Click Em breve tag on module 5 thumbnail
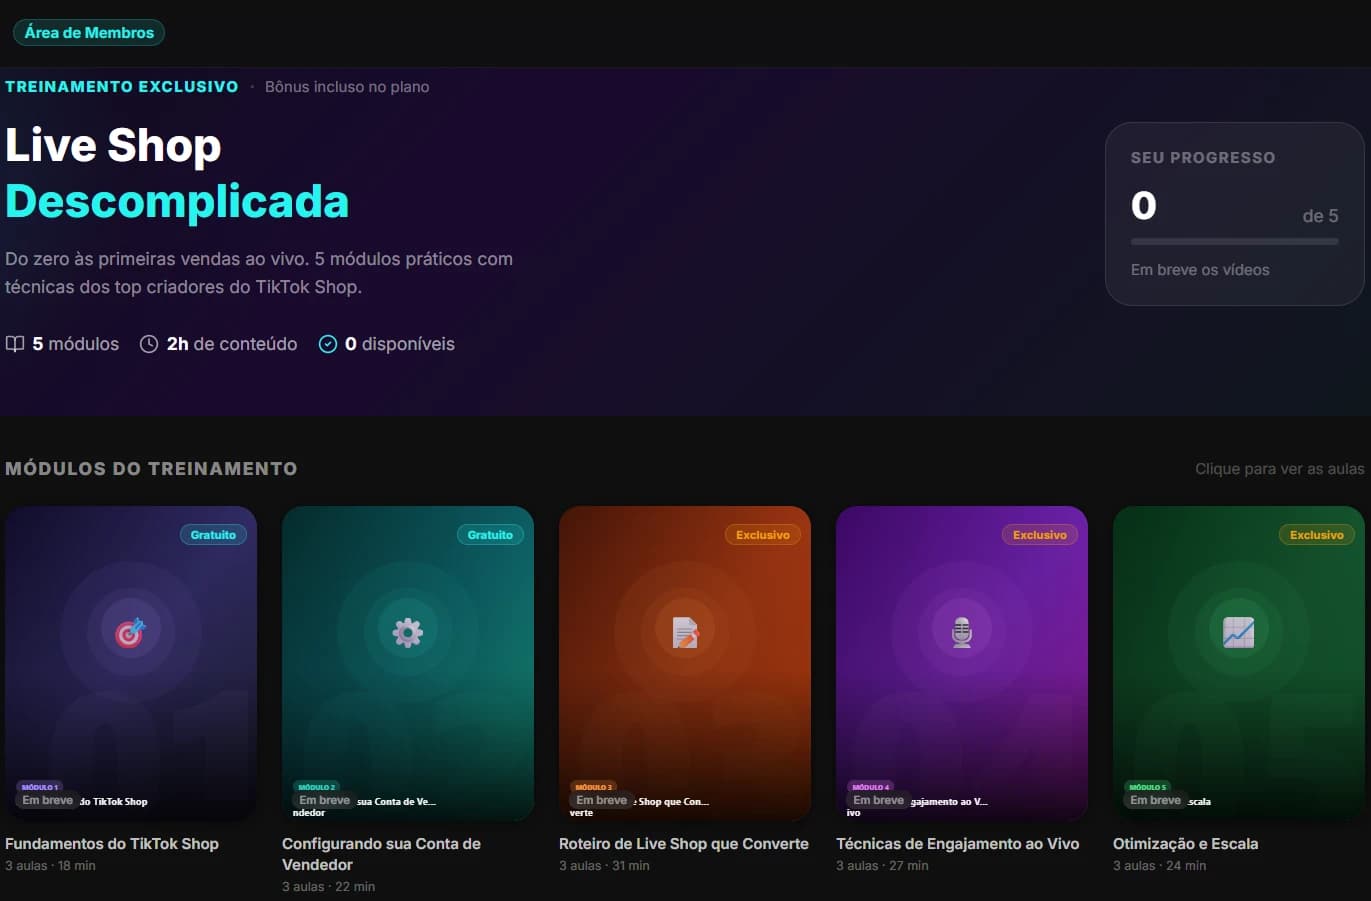 coord(1156,800)
